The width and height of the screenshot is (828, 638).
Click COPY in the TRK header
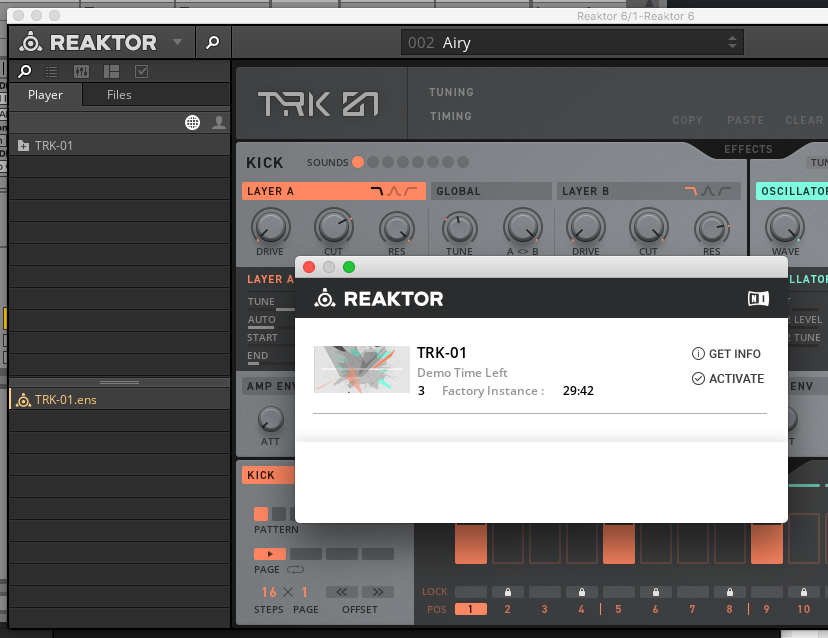[688, 120]
